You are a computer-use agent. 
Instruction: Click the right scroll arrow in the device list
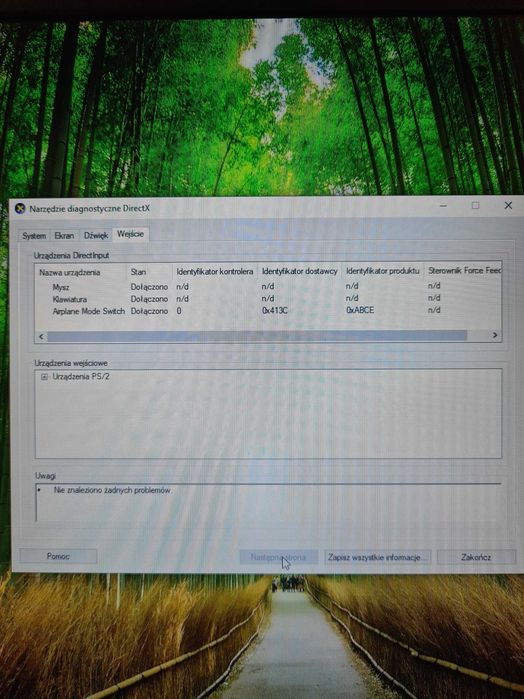[495, 335]
